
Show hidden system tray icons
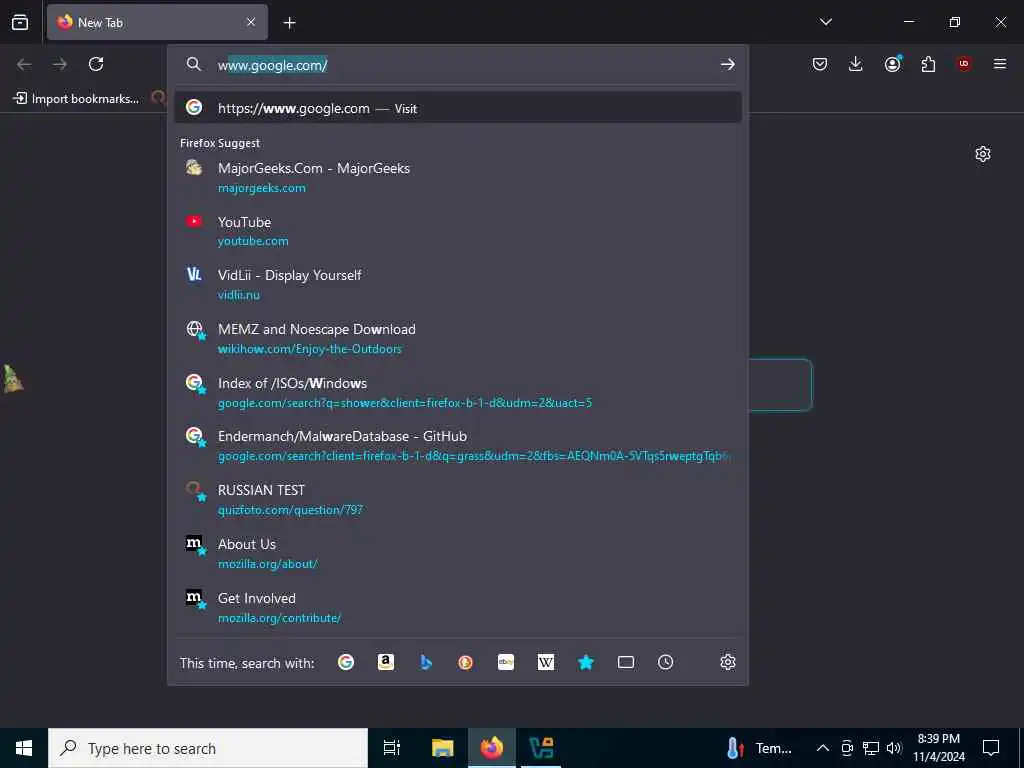(823, 748)
